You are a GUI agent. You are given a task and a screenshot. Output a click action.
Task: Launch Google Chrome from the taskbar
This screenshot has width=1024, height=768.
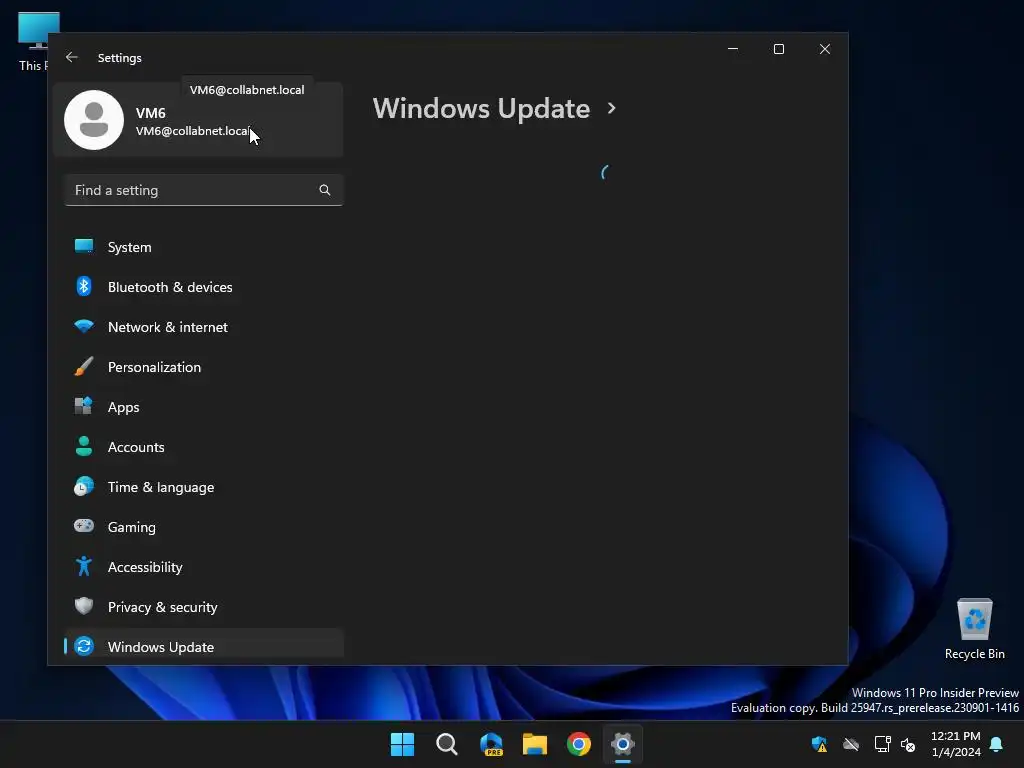pos(579,744)
